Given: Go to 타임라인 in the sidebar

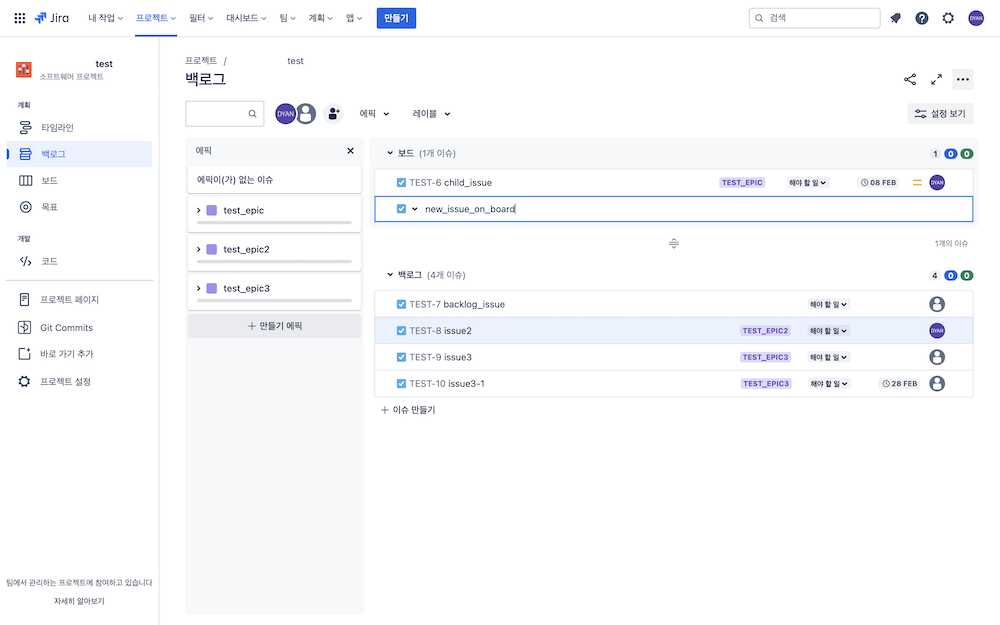Looking at the screenshot, I should point(57,128).
